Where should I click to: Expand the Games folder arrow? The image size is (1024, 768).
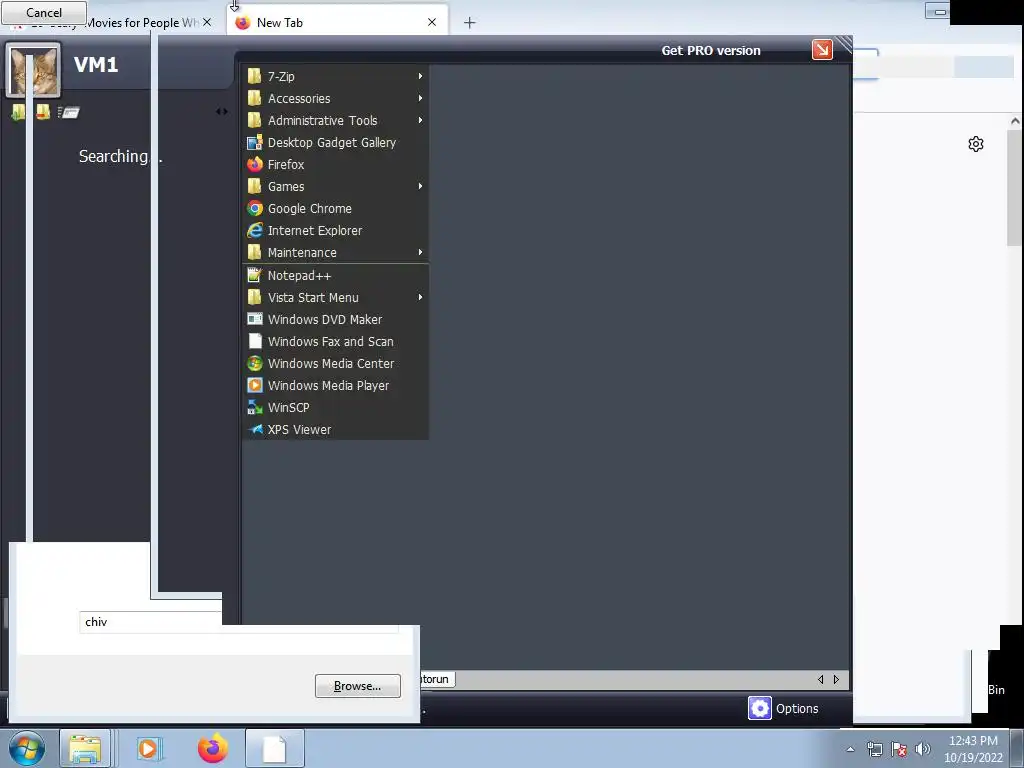click(x=421, y=187)
